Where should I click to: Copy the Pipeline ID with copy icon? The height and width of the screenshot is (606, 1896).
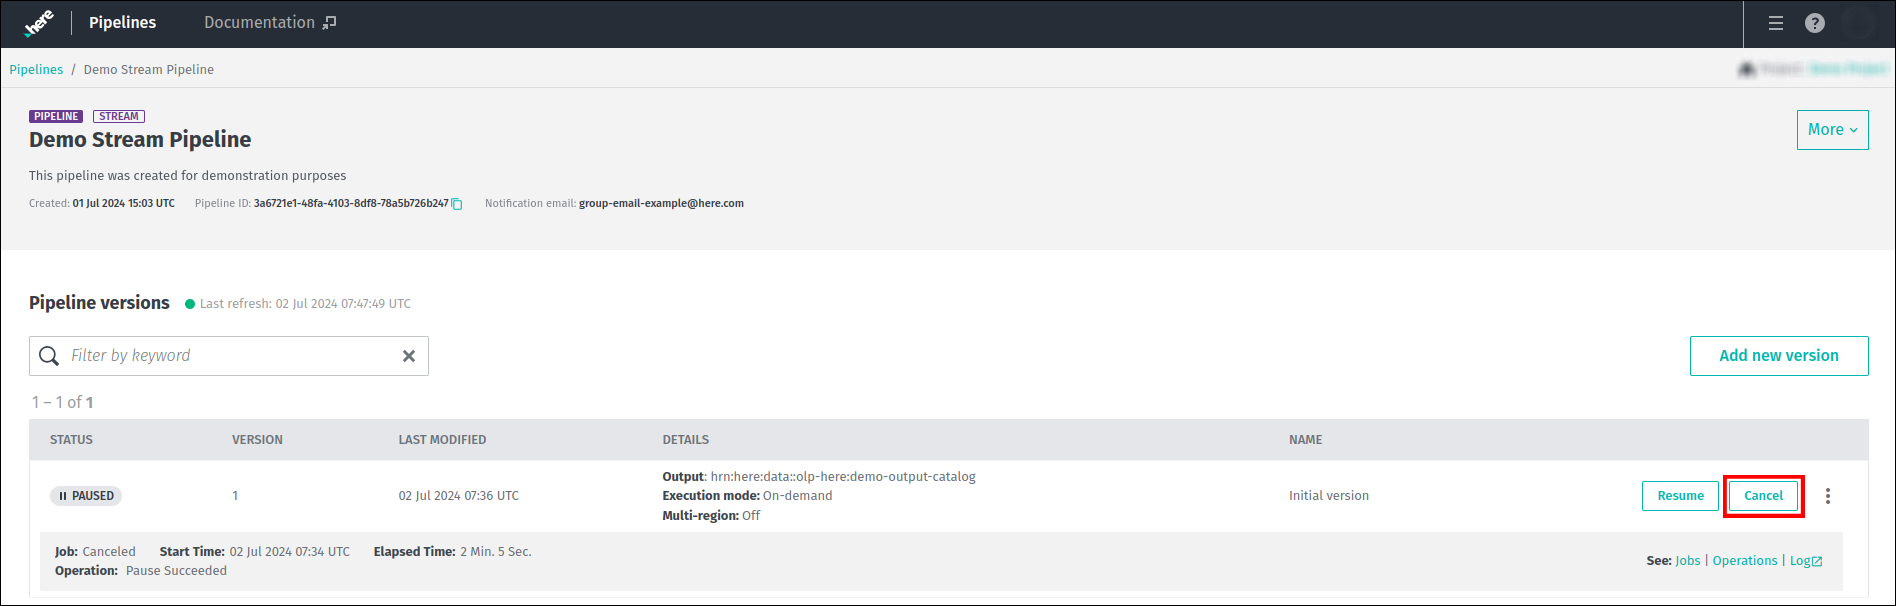click(457, 204)
